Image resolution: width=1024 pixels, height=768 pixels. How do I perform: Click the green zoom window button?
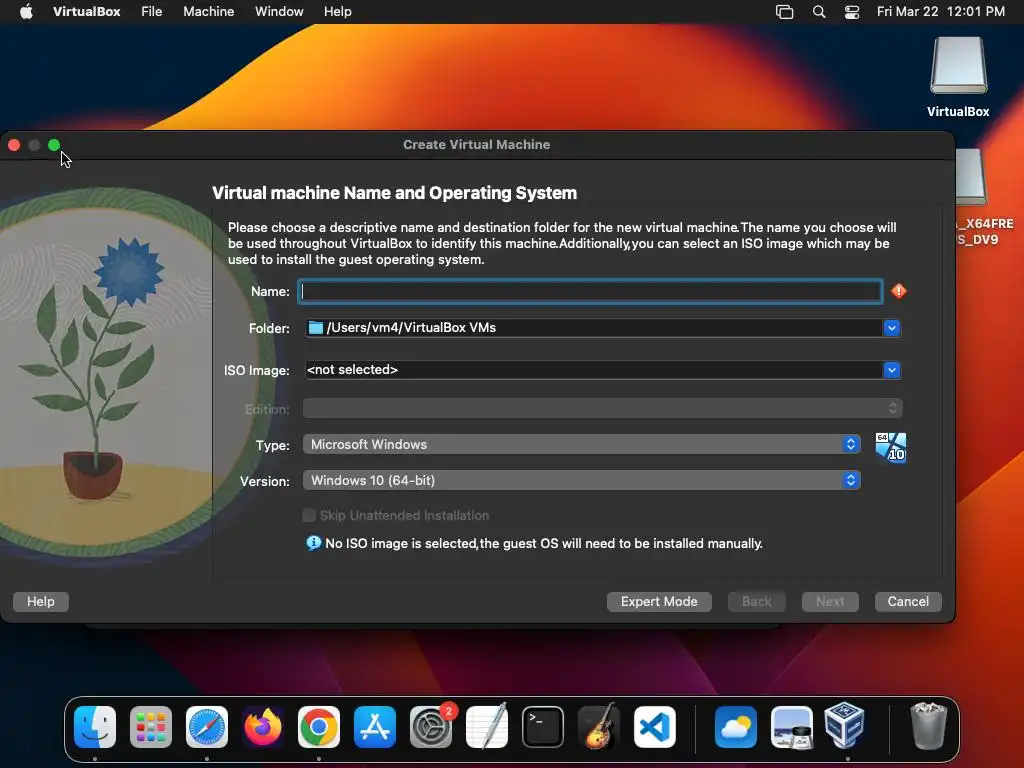click(x=54, y=145)
